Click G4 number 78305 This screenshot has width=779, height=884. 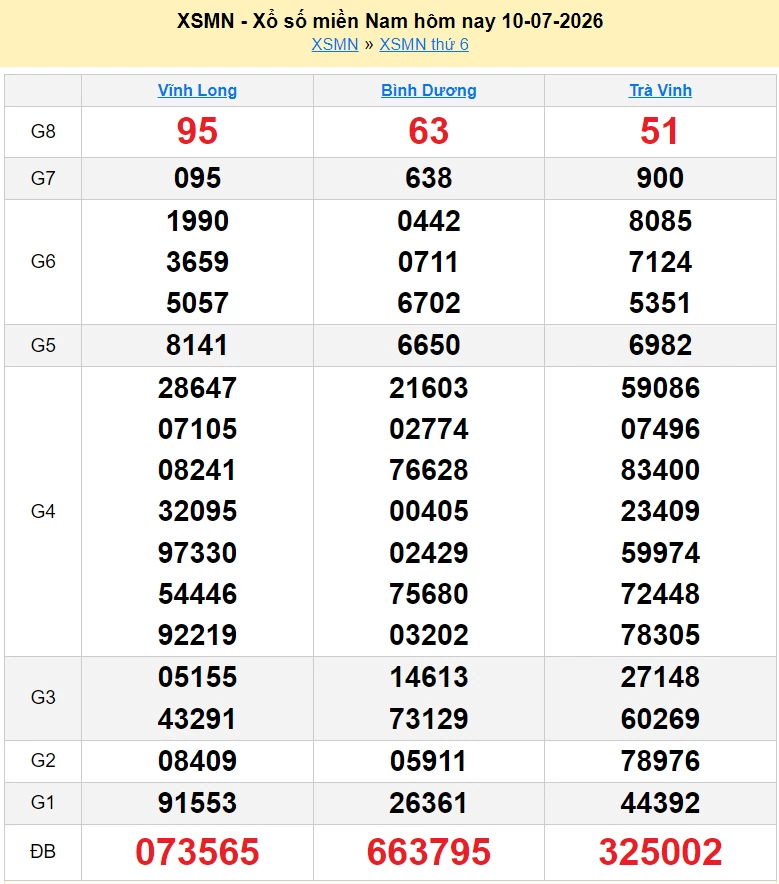pos(660,635)
